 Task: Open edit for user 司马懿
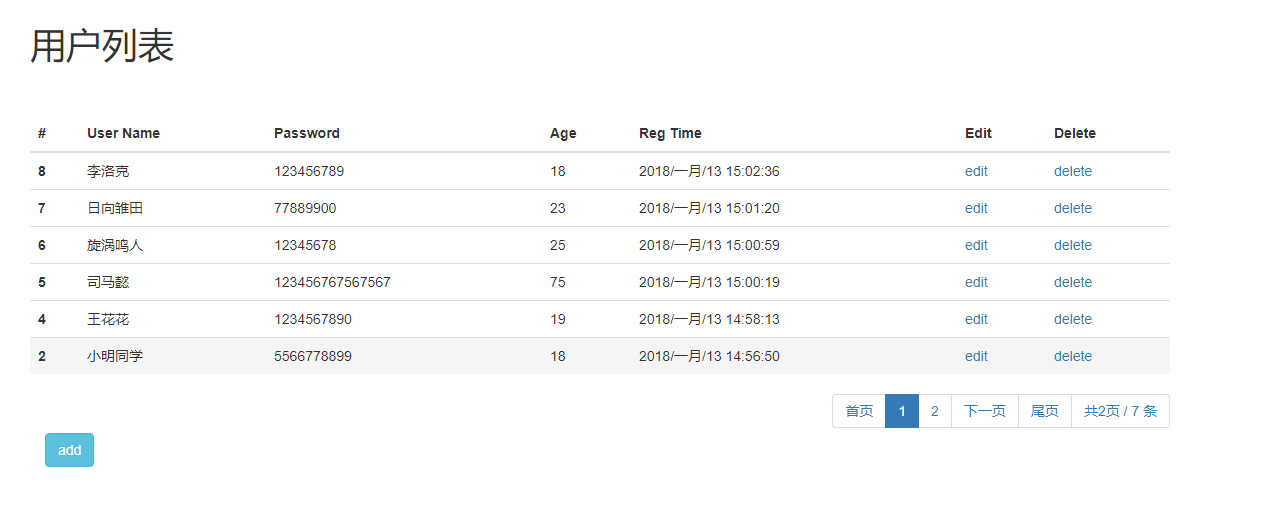click(x=976, y=282)
